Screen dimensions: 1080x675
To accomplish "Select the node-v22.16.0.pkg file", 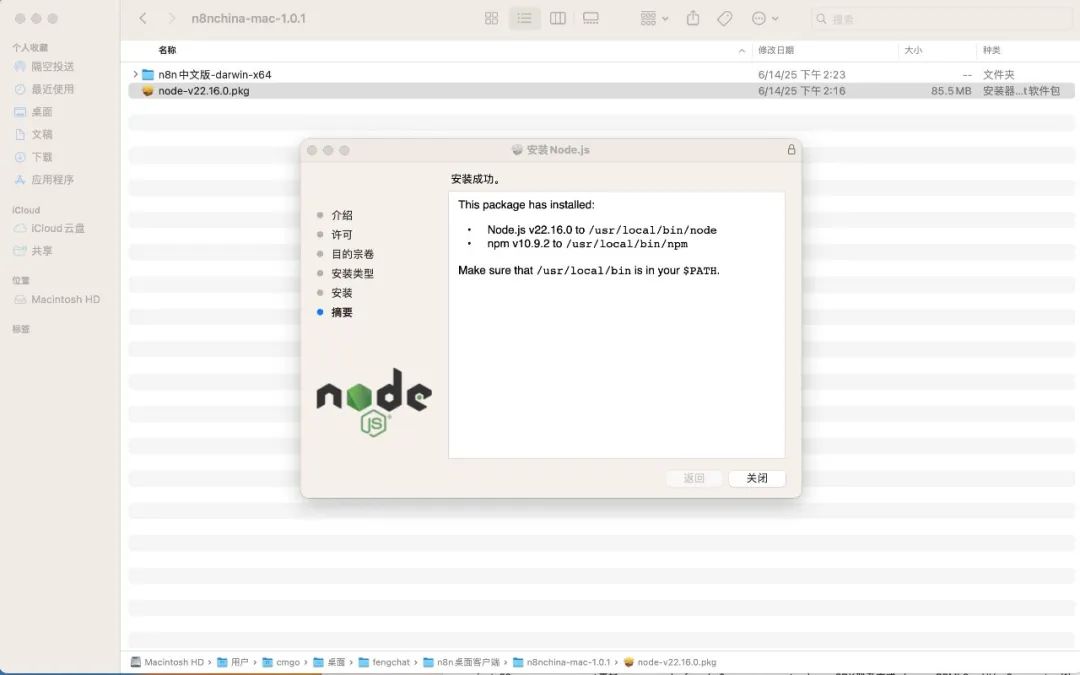I will pyautogui.click(x=601, y=91).
